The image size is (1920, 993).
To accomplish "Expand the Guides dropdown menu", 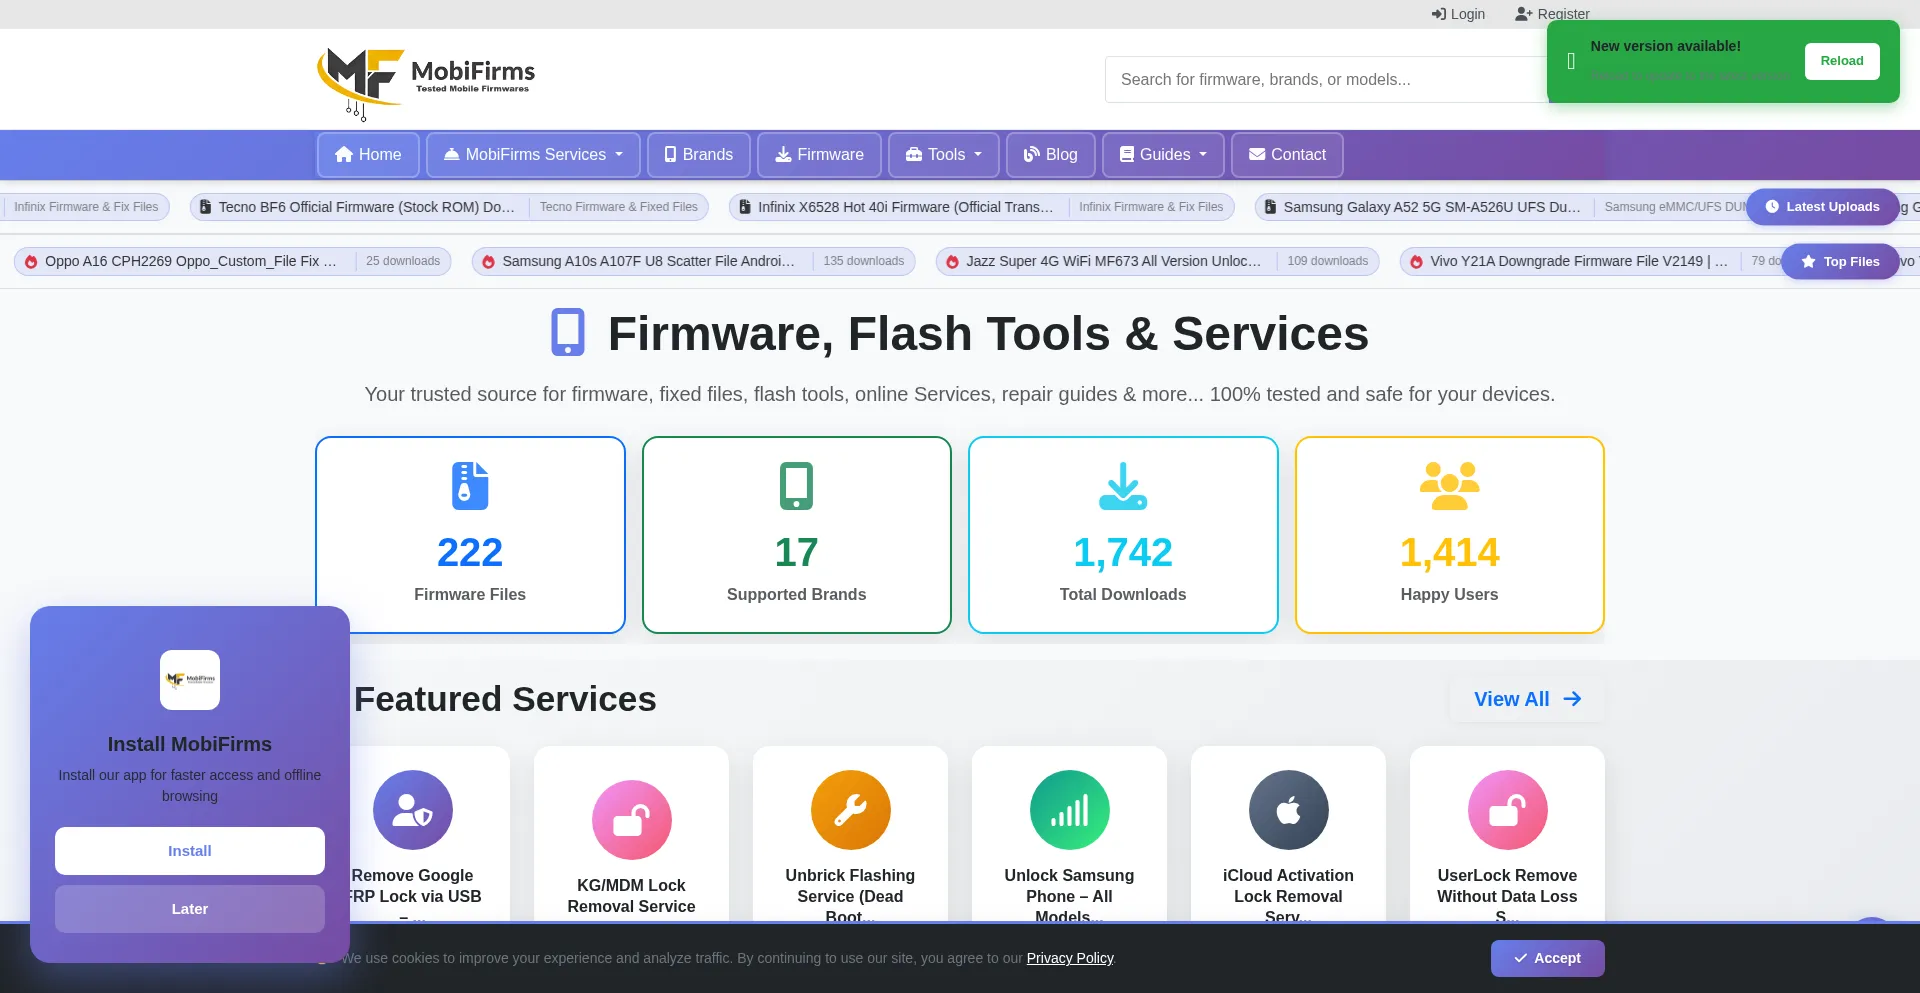I will (x=1162, y=155).
